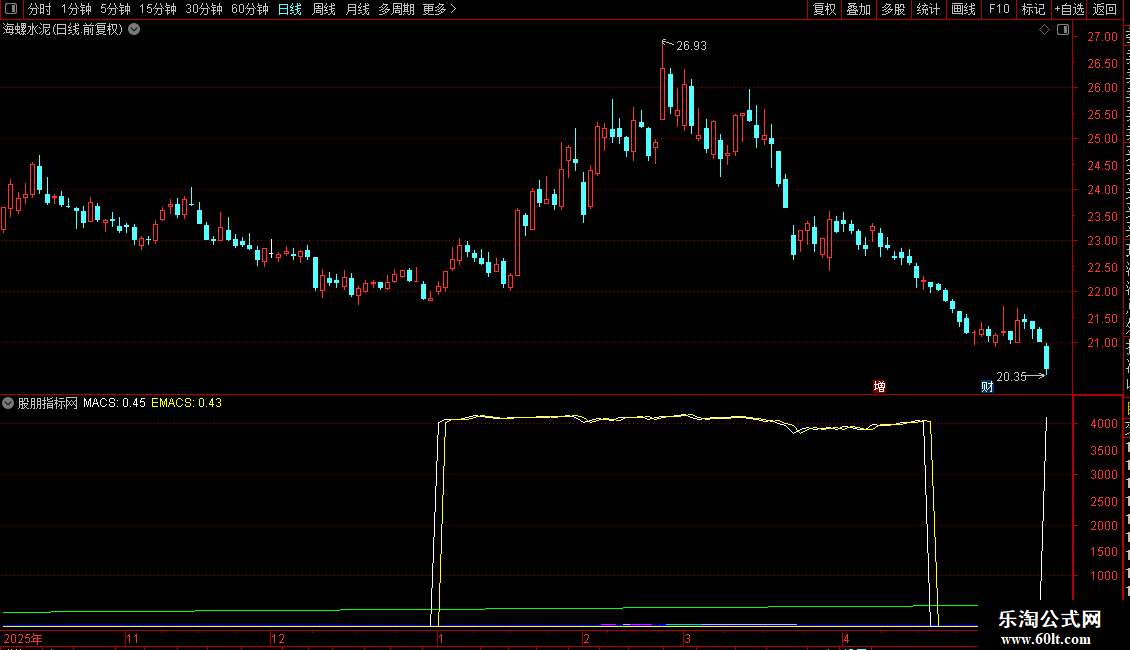Click the blue 财 event marker
The height and width of the screenshot is (650, 1130).
(987, 386)
